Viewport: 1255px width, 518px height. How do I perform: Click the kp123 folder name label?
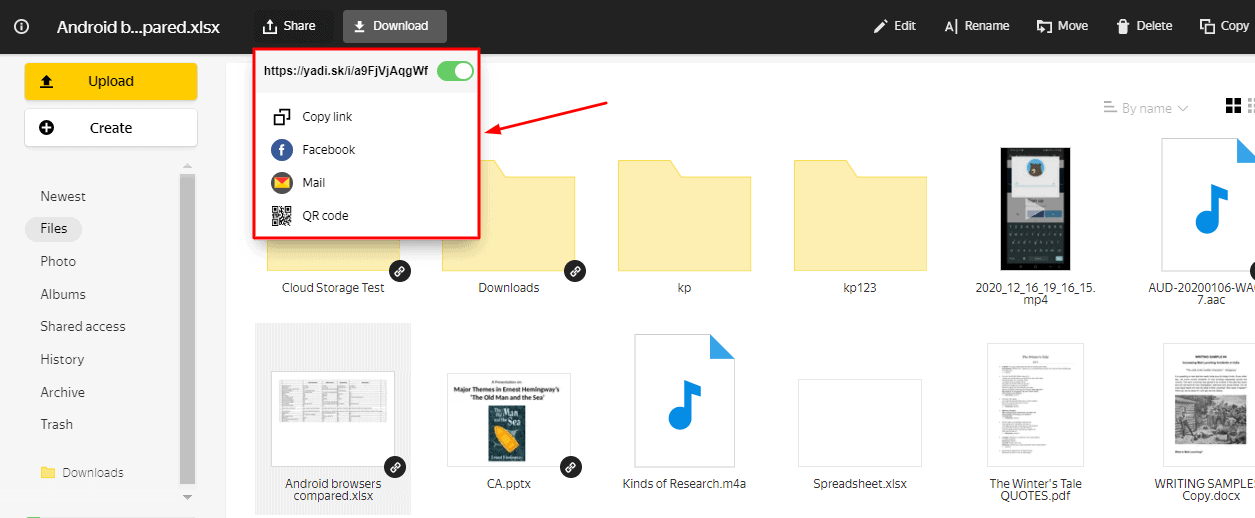coord(860,288)
